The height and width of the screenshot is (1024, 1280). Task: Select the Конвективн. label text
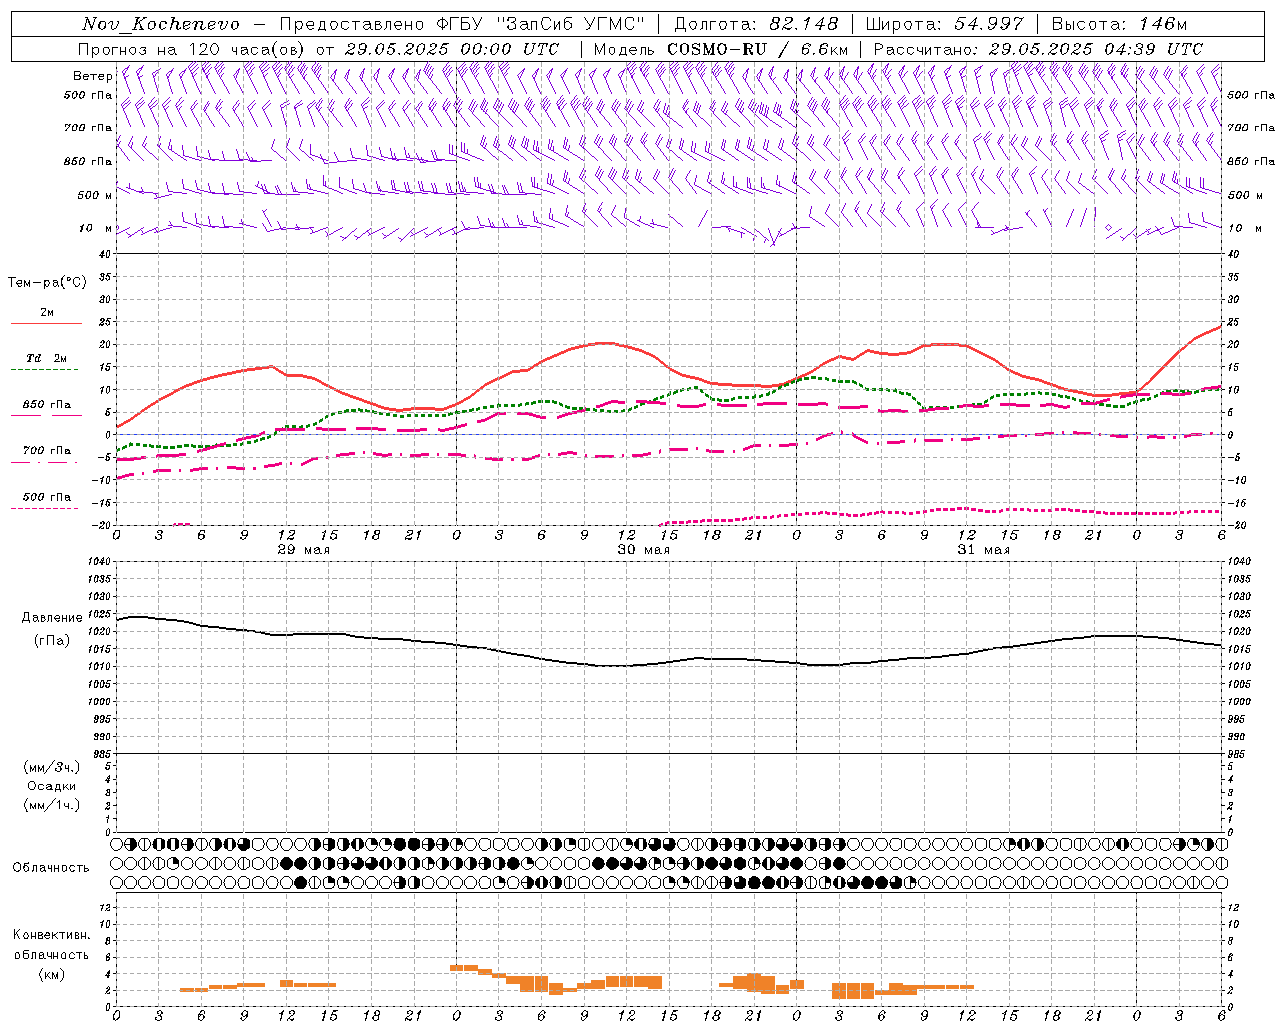pos(52,934)
